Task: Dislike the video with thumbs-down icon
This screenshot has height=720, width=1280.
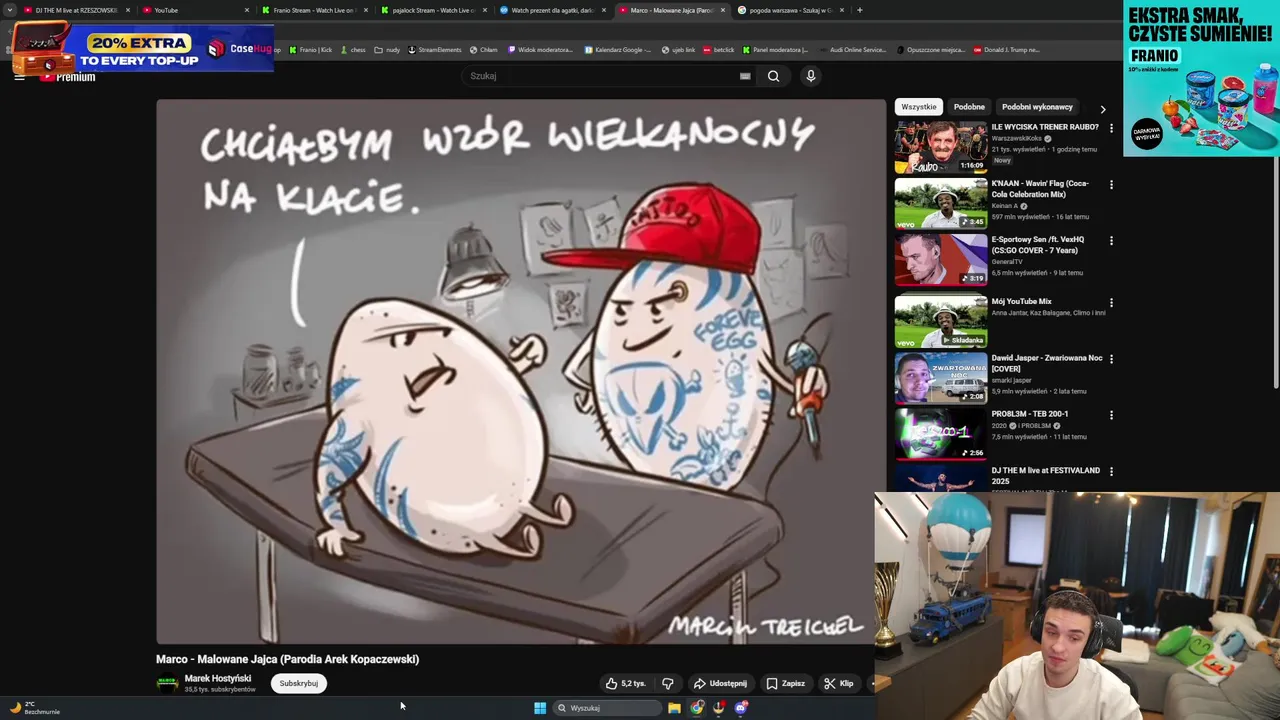Action: 668,684
